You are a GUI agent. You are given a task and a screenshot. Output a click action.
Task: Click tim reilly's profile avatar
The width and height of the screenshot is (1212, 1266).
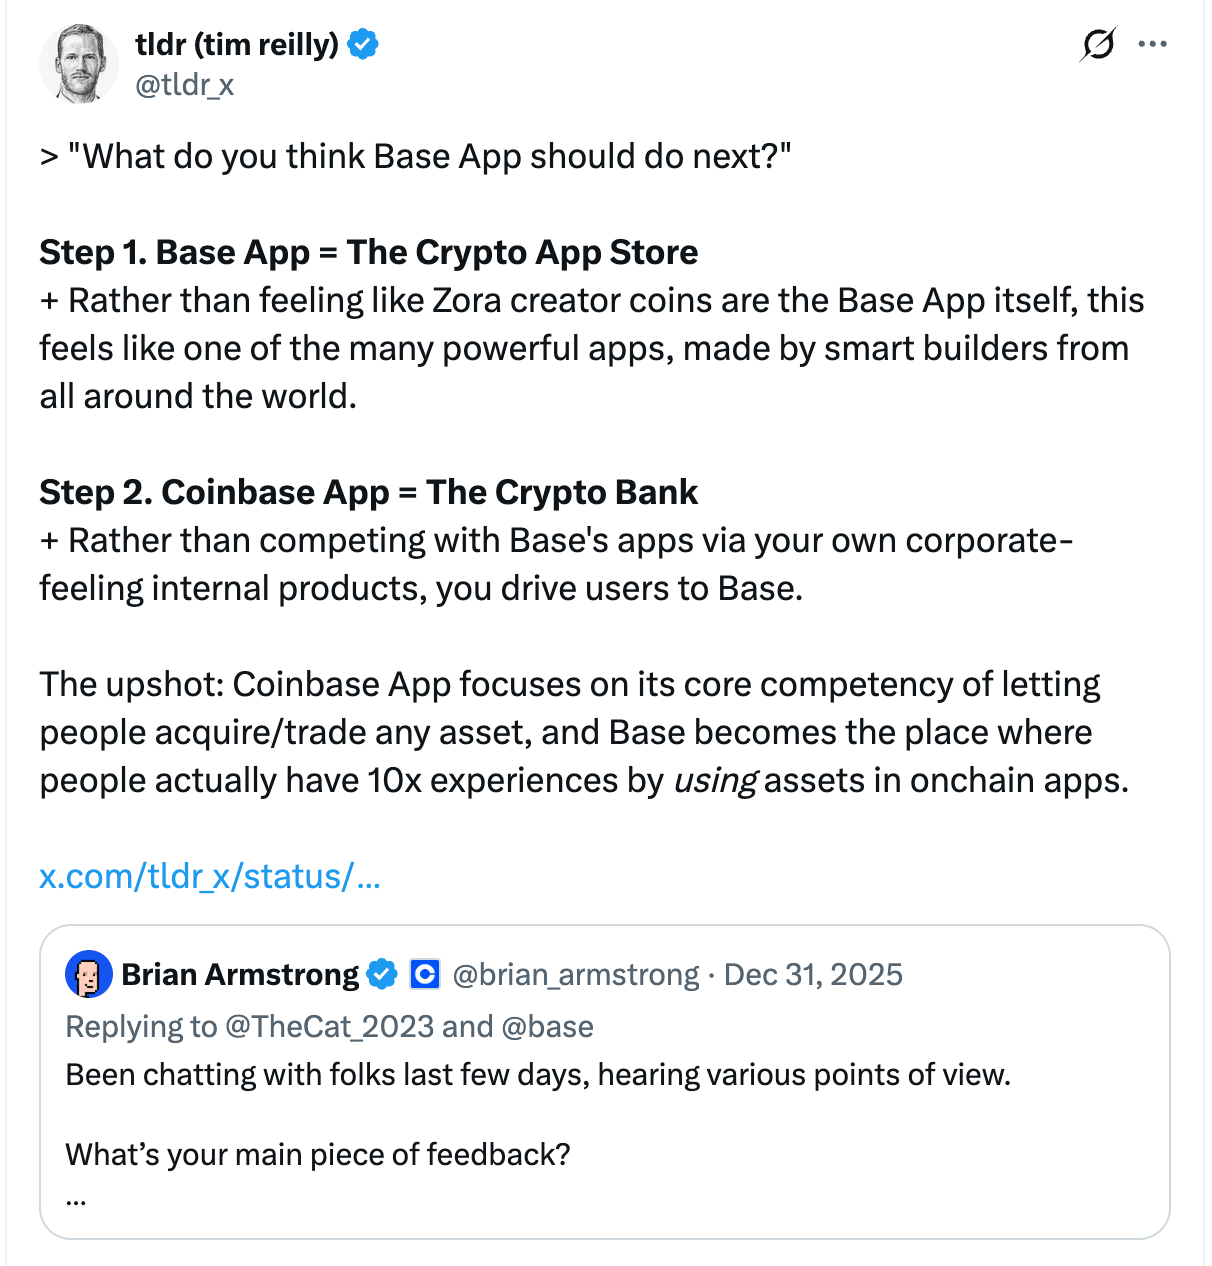tap(79, 64)
